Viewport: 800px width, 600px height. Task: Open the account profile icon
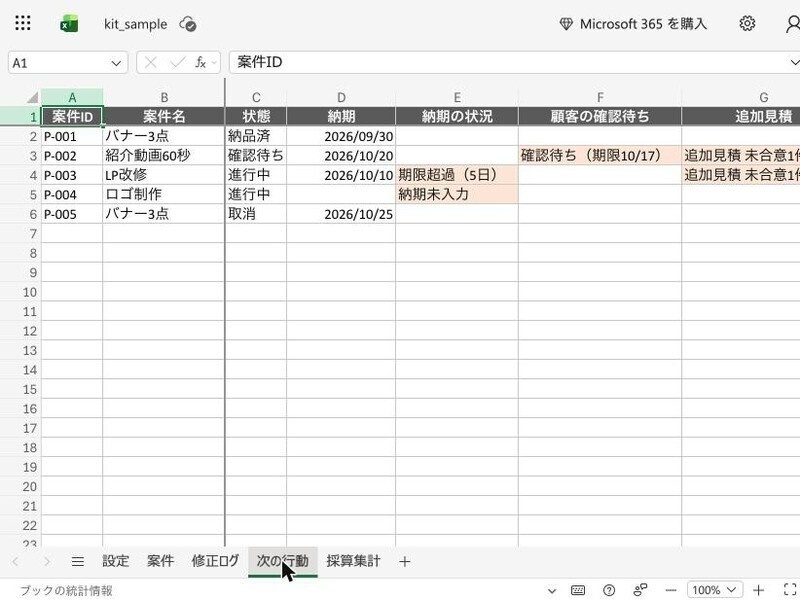point(793,23)
